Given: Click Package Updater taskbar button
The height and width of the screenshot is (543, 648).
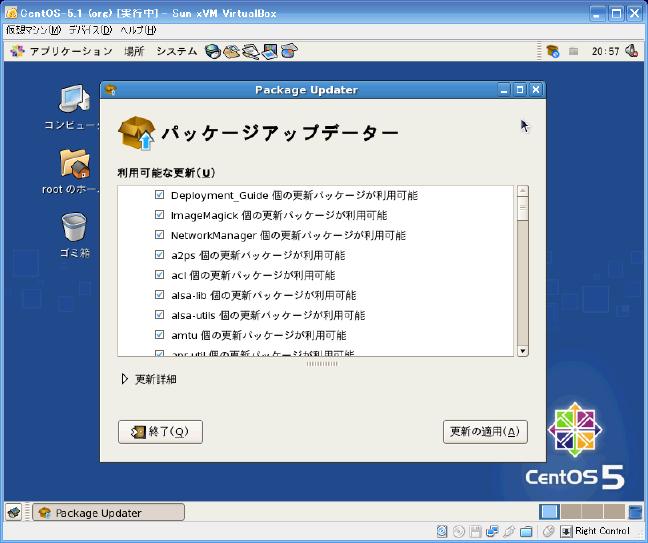Looking at the screenshot, I should click(109, 512).
